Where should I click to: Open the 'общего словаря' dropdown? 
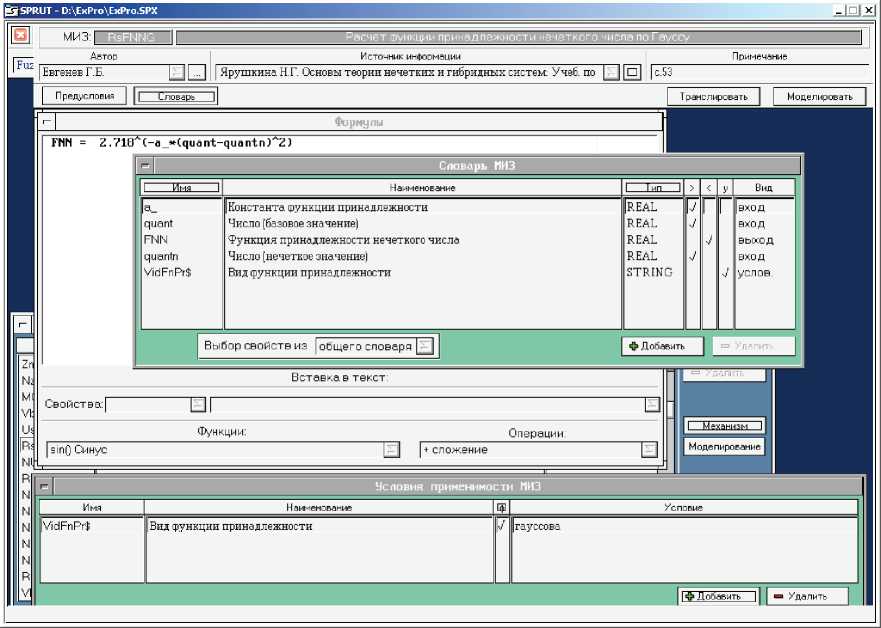coord(425,346)
